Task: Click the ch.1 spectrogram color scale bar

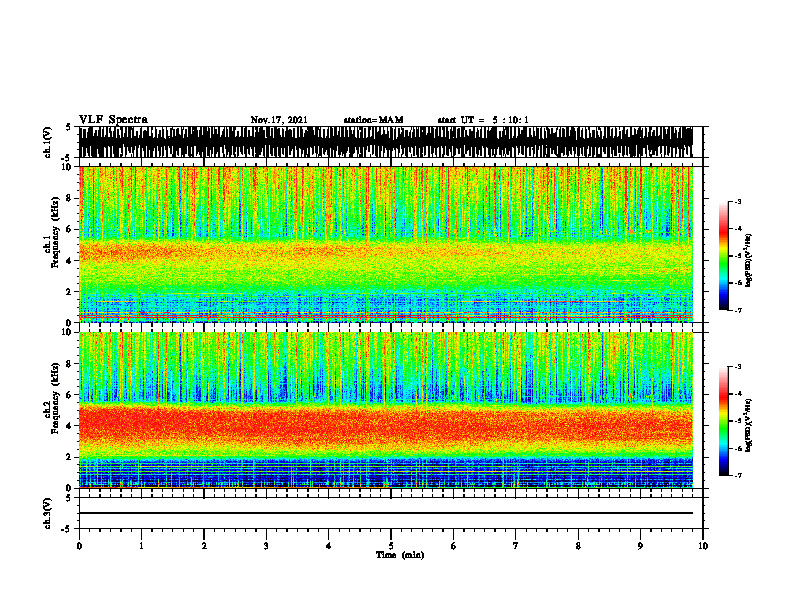Action: point(724,256)
